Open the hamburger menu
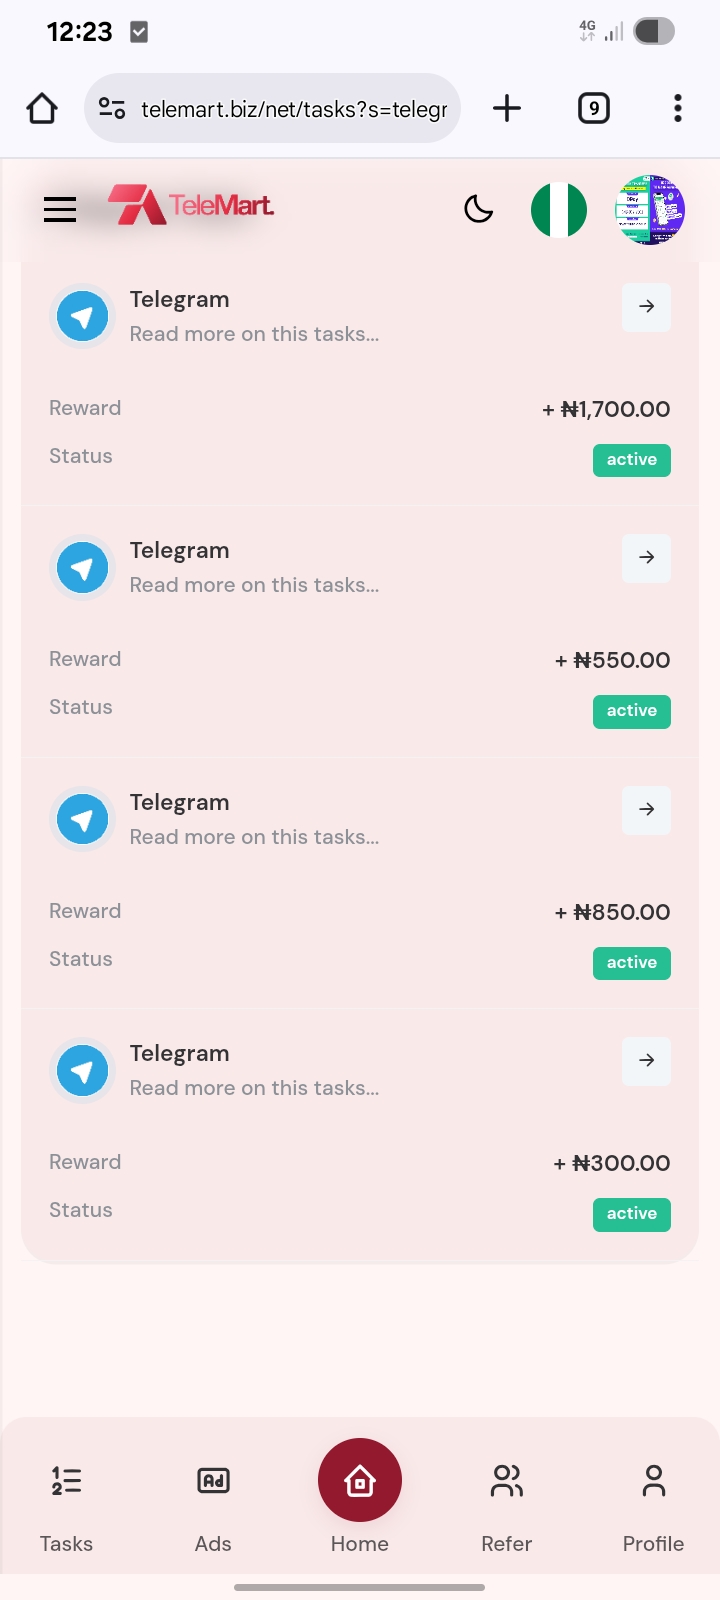Viewport: 720px width, 1600px height. pyautogui.click(x=60, y=209)
